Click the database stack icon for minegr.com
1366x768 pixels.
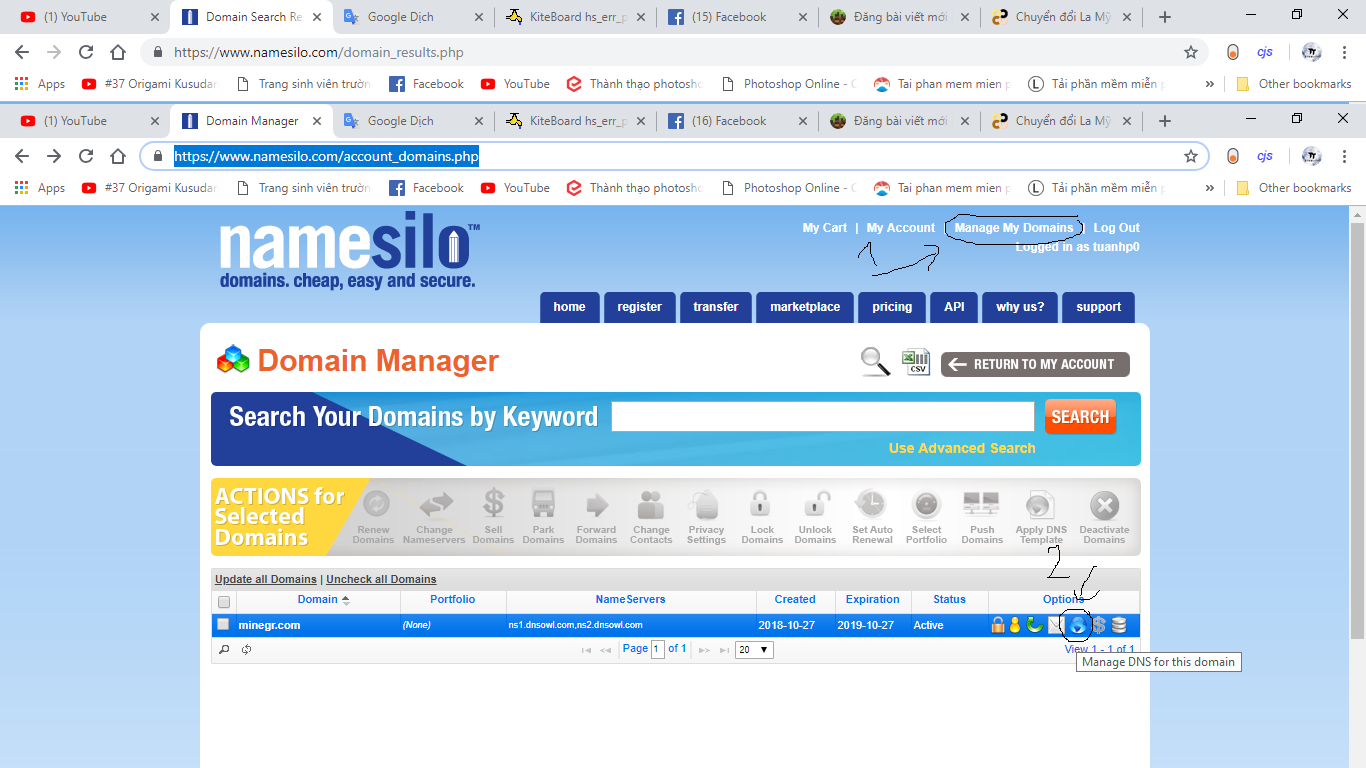1119,625
